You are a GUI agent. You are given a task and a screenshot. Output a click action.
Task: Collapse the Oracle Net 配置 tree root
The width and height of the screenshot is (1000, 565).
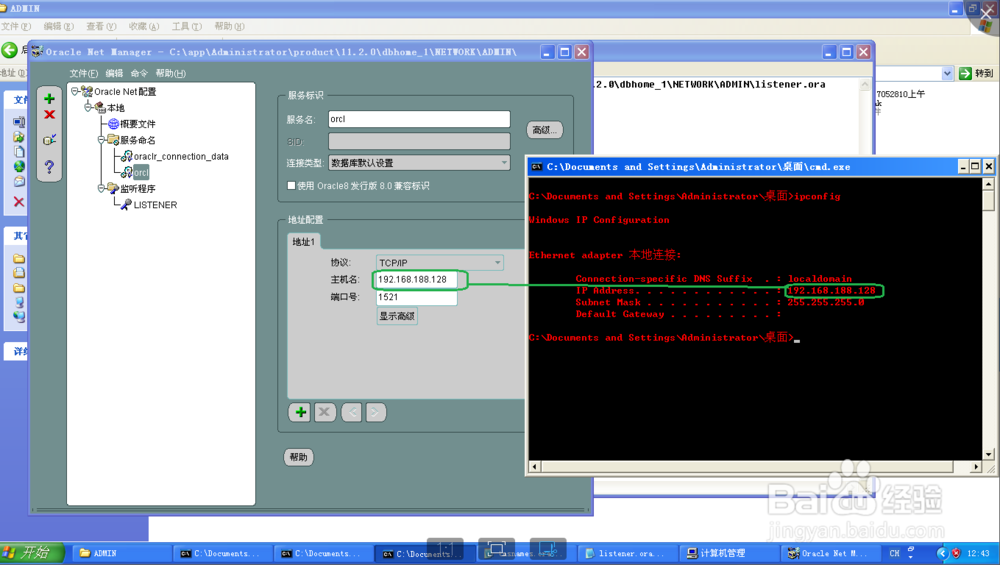[75, 91]
